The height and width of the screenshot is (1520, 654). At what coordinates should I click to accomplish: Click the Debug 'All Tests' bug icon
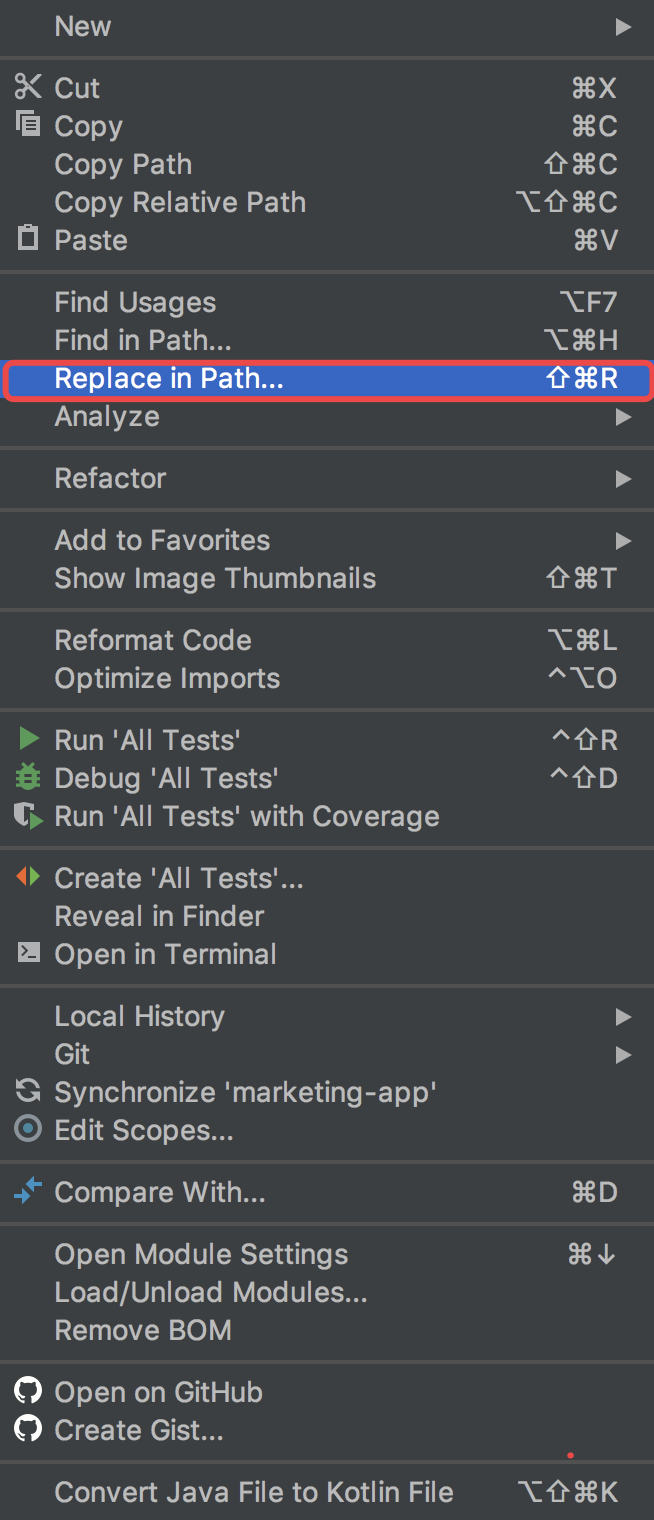click(28, 777)
